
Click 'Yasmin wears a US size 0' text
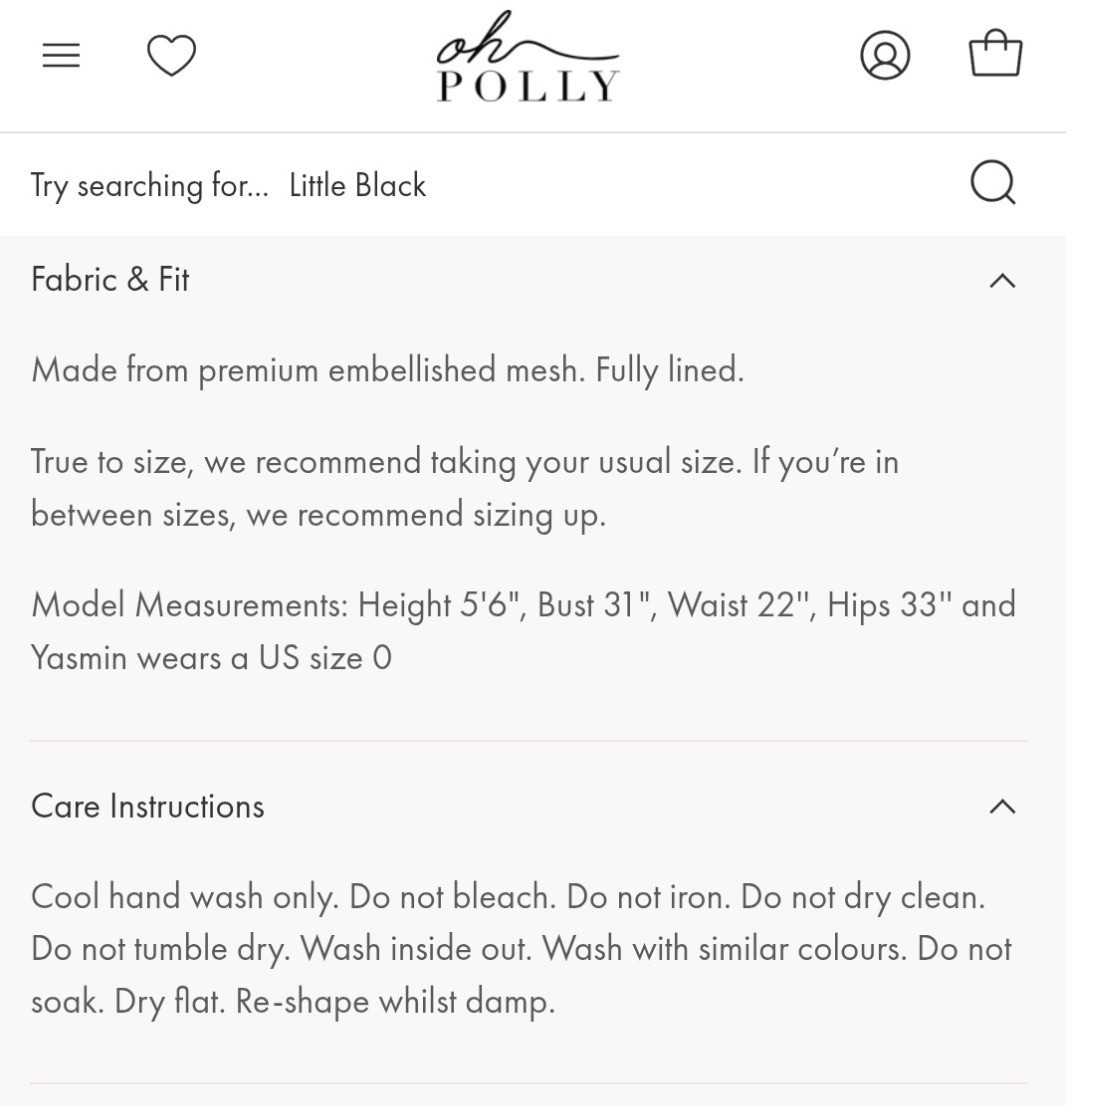[x=211, y=658]
